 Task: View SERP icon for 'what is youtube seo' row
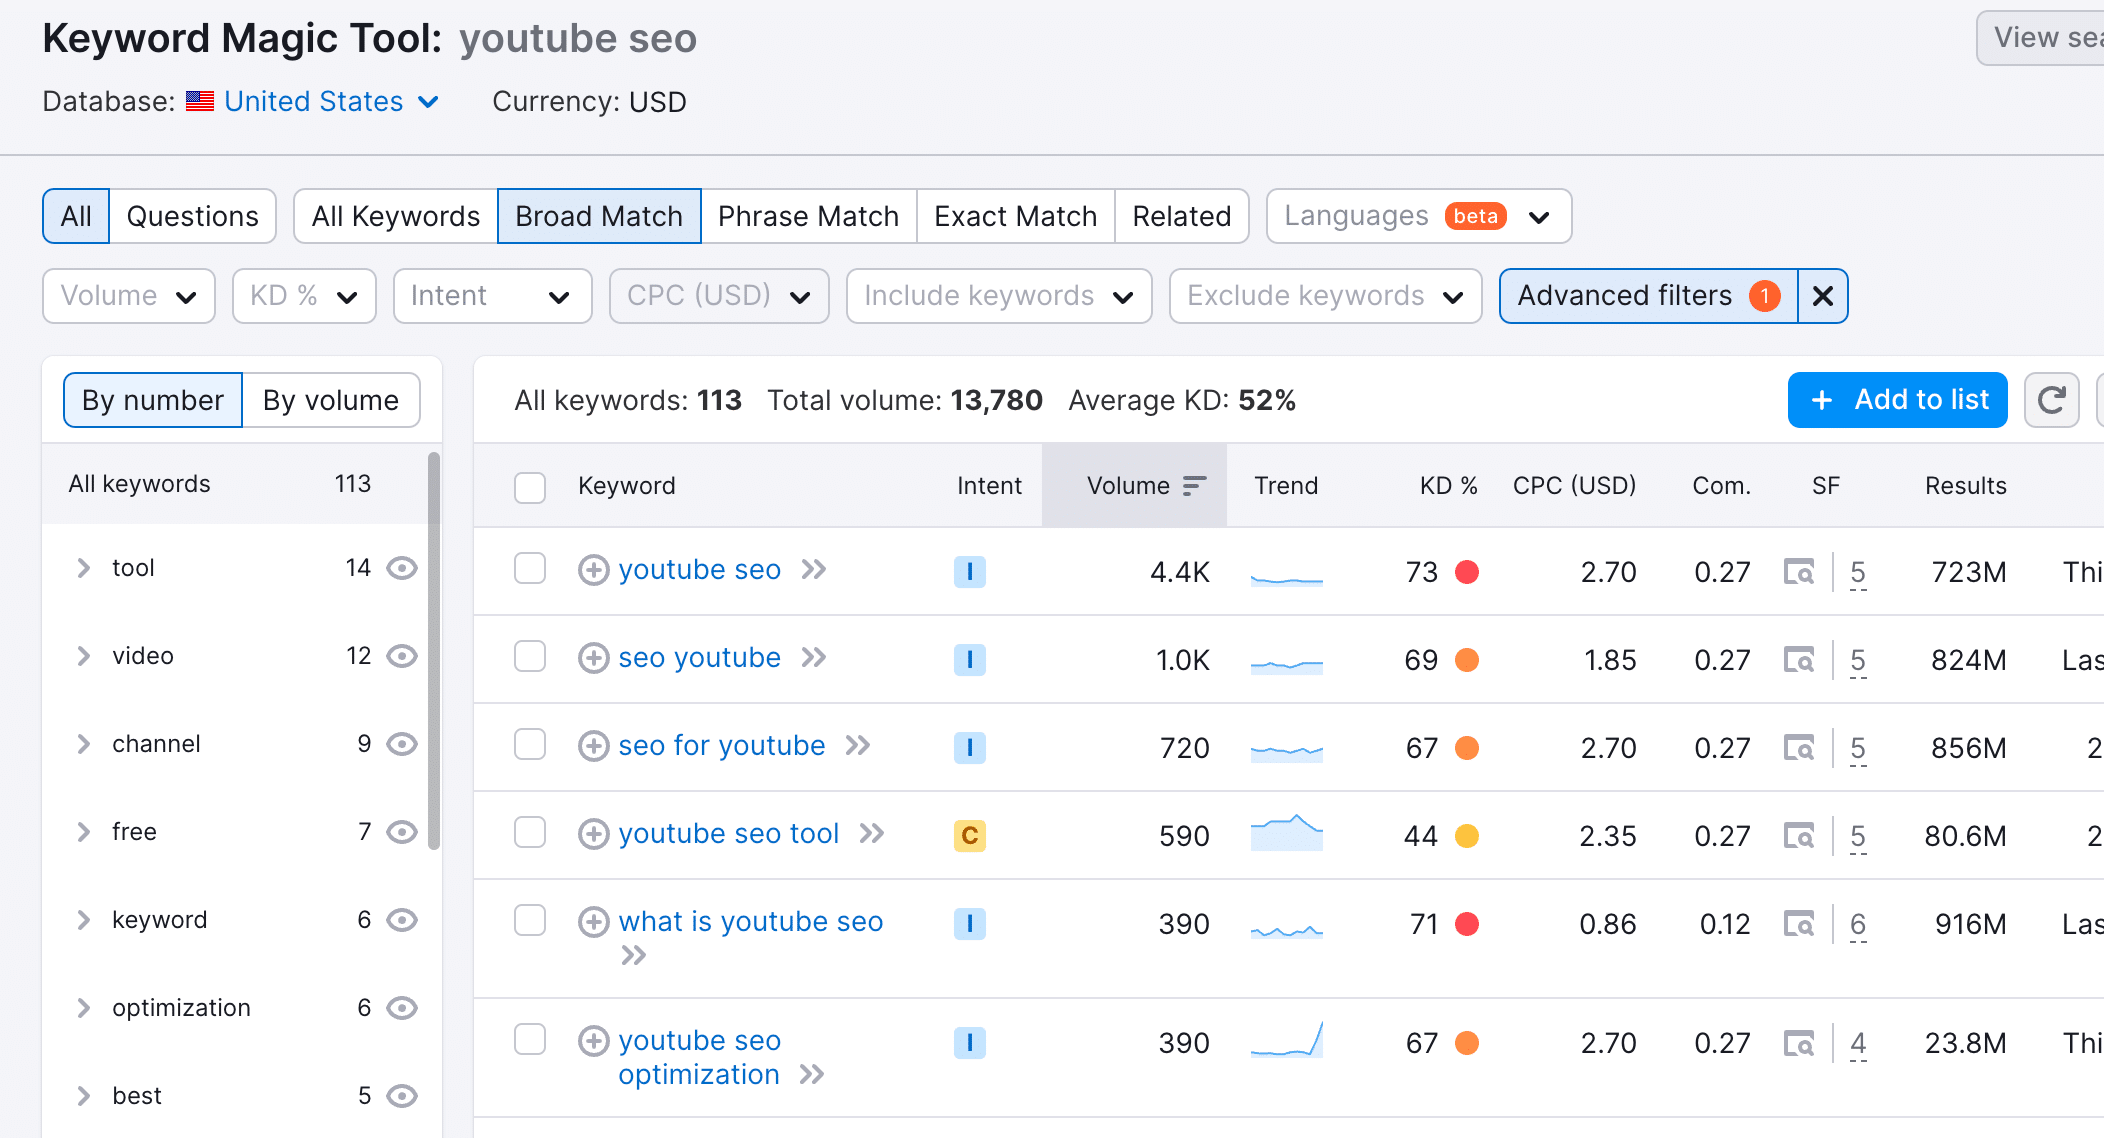pos(1799,924)
